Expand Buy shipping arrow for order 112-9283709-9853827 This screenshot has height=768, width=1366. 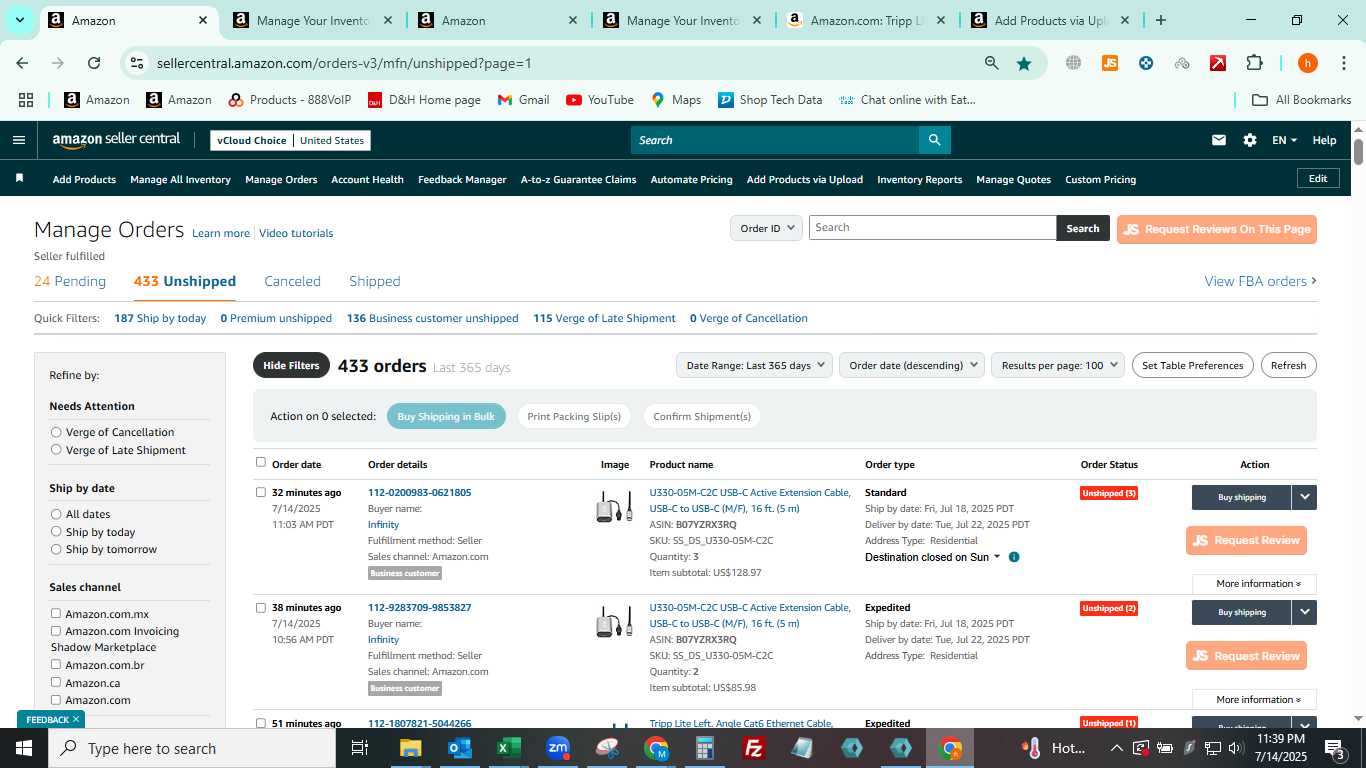pyautogui.click(x=1305, y=612)
